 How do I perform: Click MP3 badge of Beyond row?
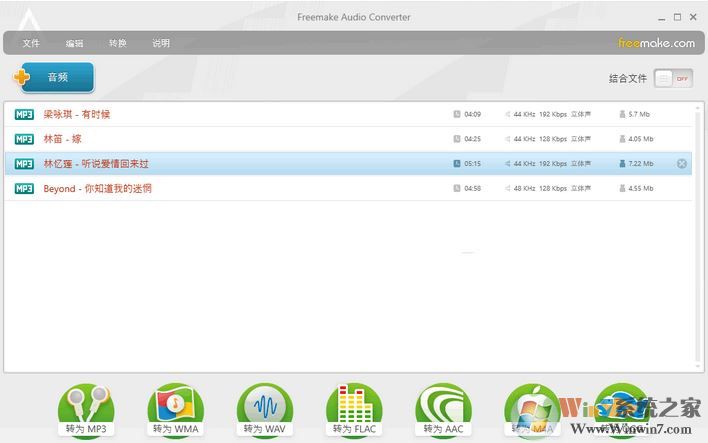[24, 188]
